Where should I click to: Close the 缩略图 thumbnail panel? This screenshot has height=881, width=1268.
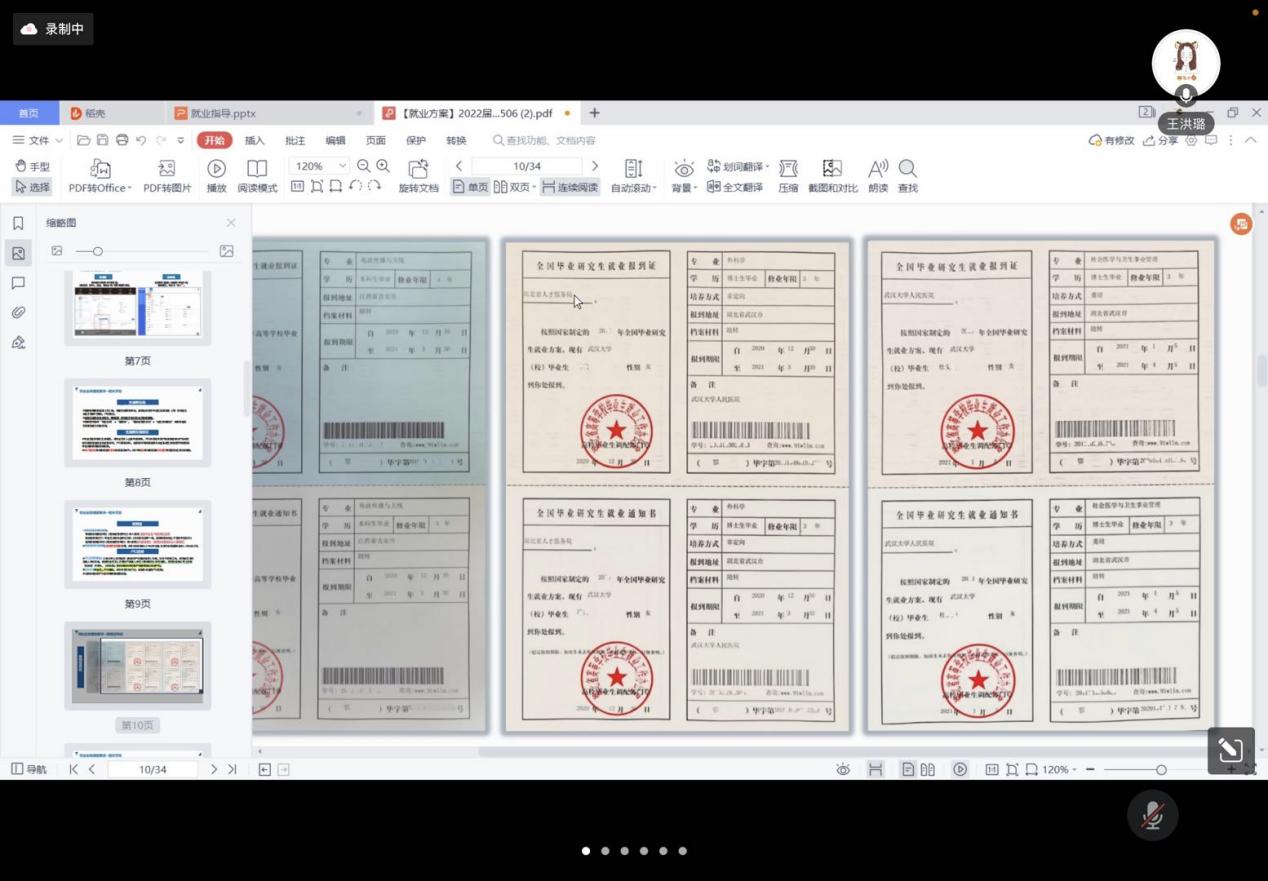(x=231, y=223)
